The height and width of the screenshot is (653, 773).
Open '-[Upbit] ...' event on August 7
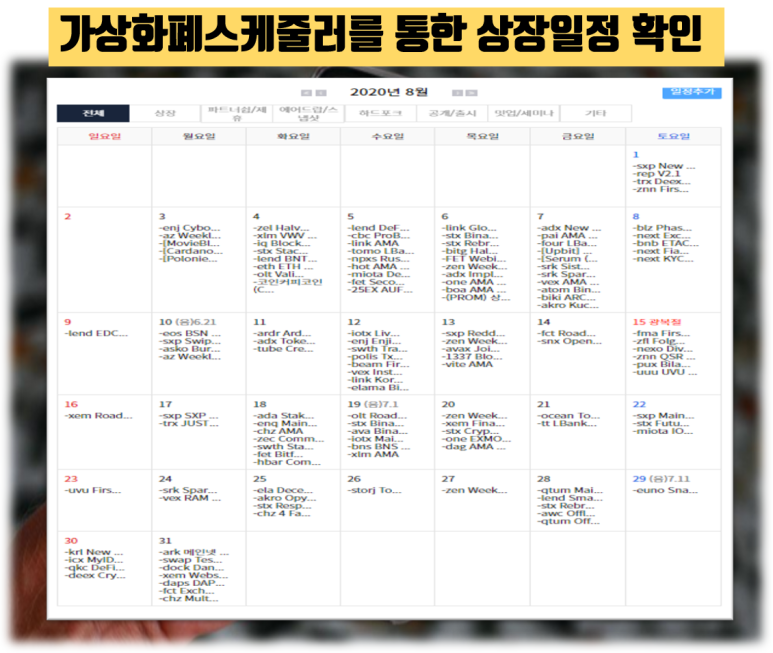tap(564, 251)
